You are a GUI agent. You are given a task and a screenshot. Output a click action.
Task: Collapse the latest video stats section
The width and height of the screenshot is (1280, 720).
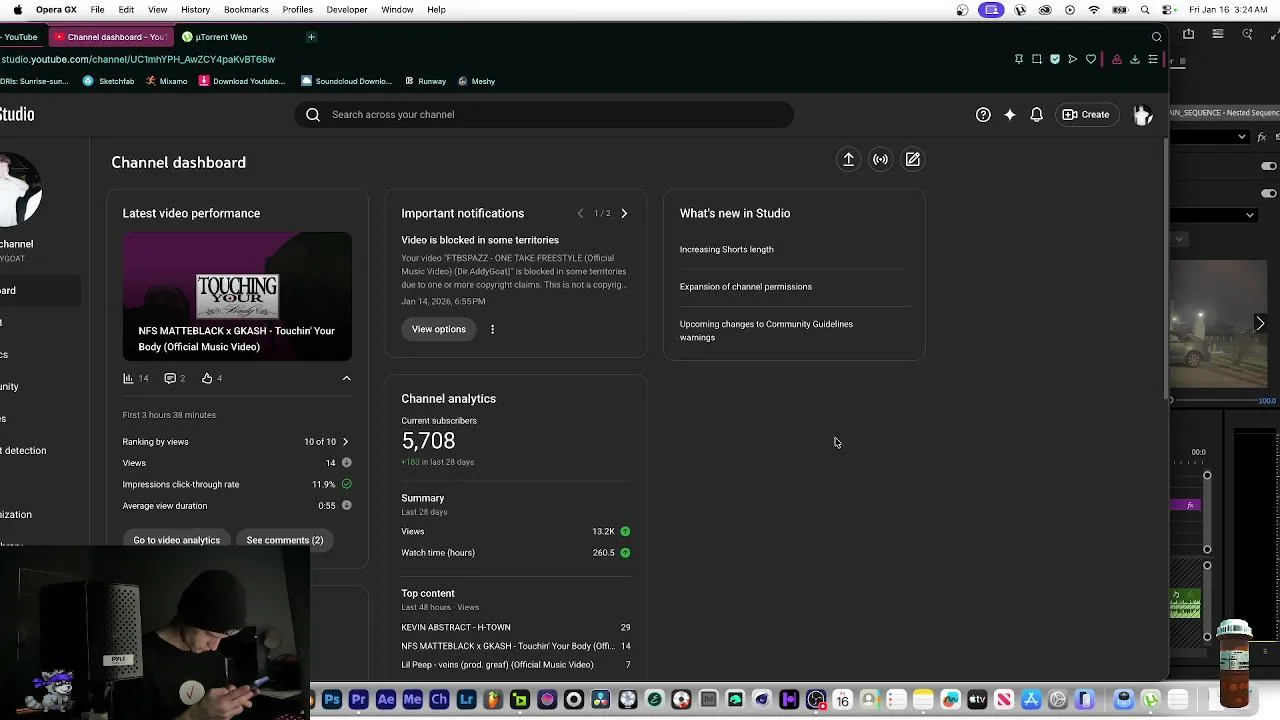pyautogui.click(x=346, y=378)
